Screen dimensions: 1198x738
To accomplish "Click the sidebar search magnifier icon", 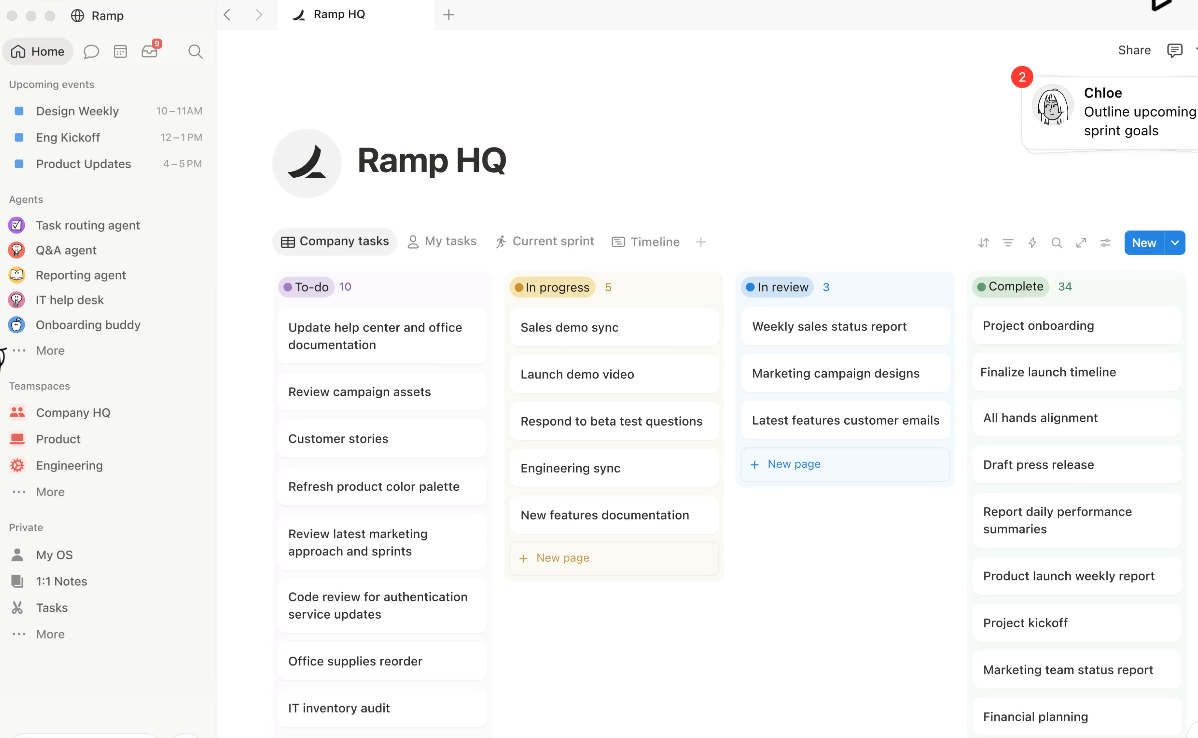I will point(196,51).
